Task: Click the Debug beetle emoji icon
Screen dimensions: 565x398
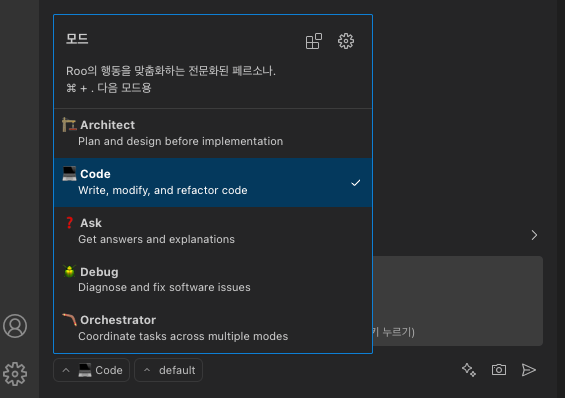Action: (69, 272)
